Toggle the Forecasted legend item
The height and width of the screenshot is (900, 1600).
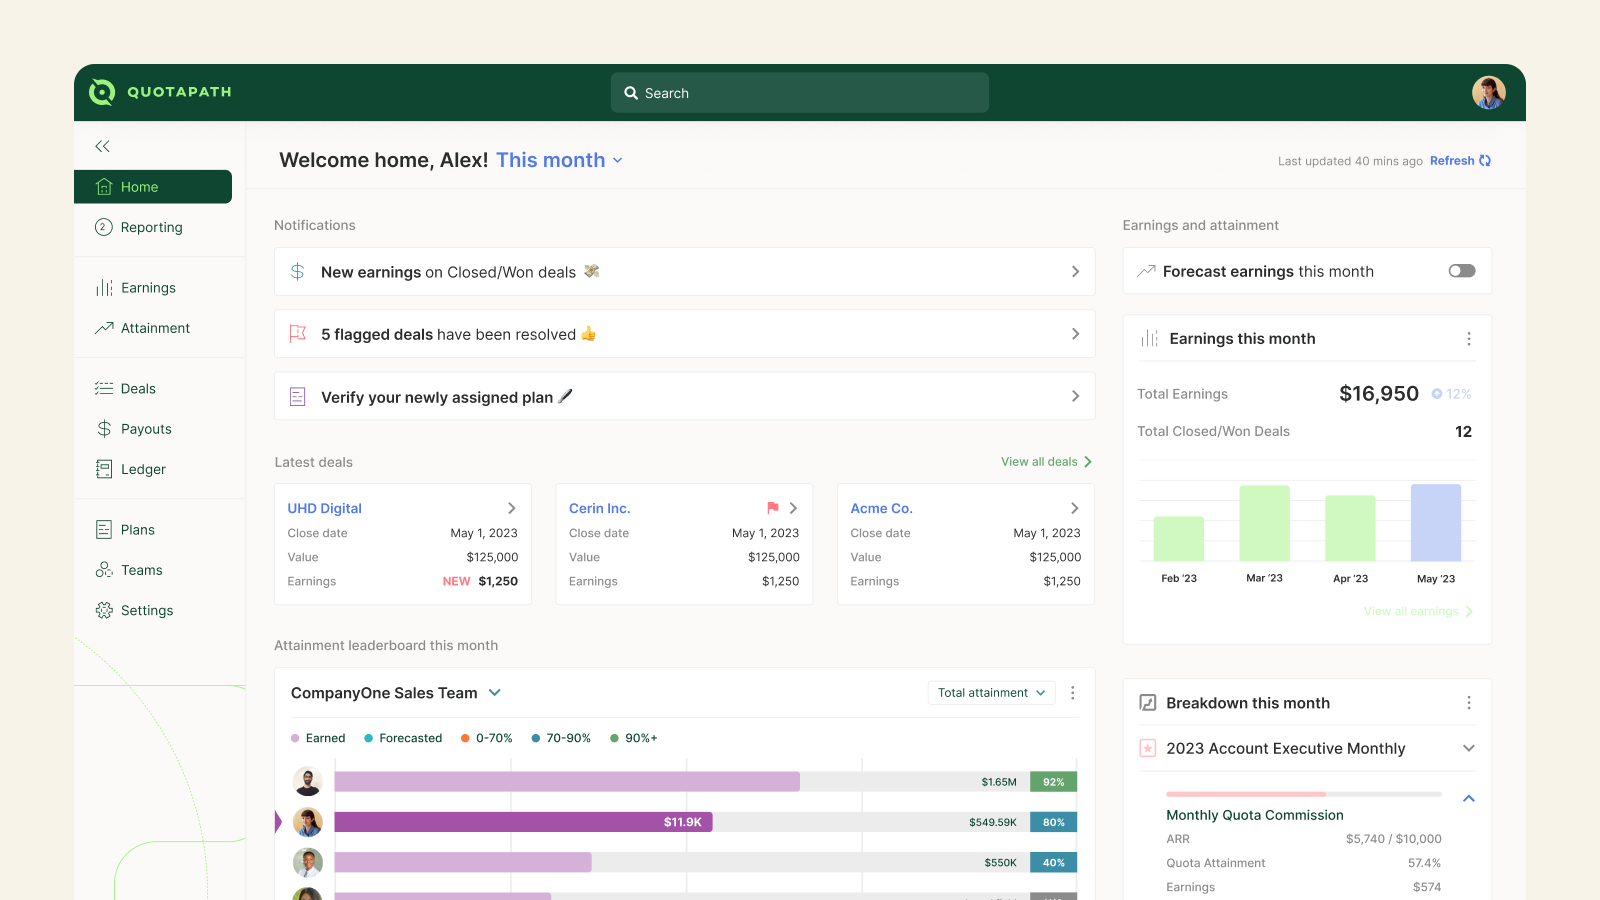[x=403, y=738]
